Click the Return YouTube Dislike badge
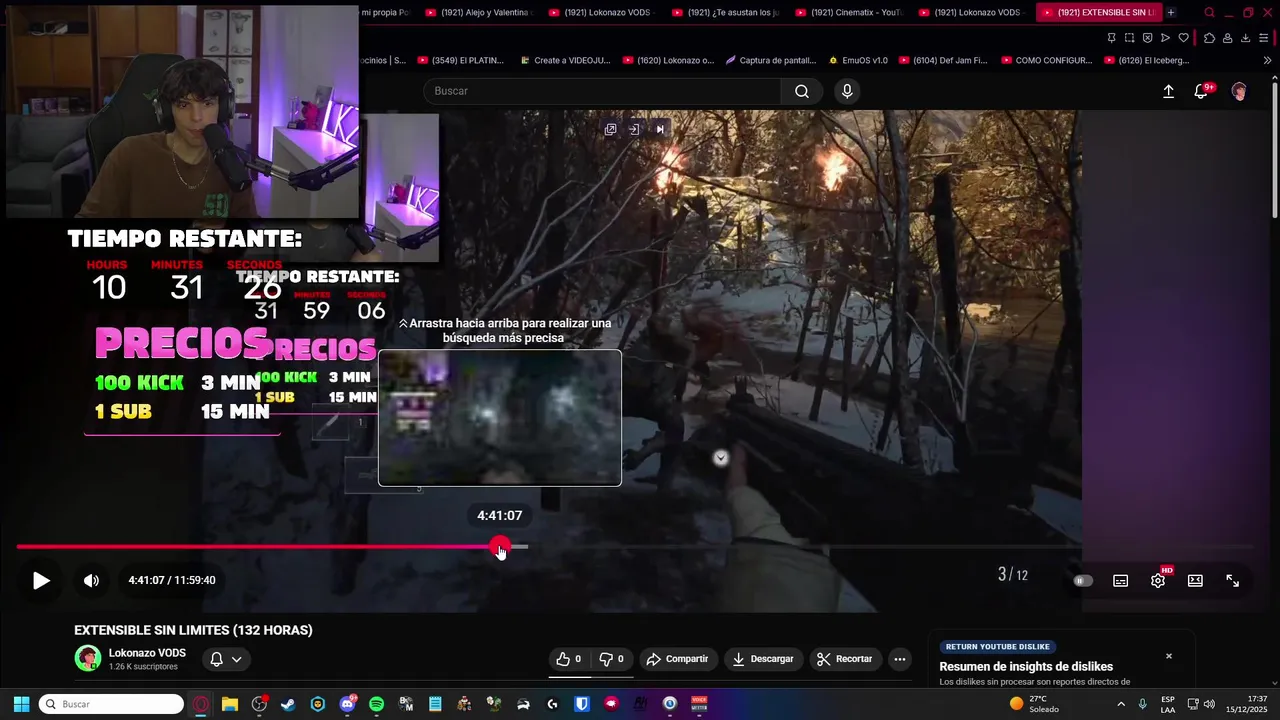Viewport: 1280px width, 720px height. [998, 647]
